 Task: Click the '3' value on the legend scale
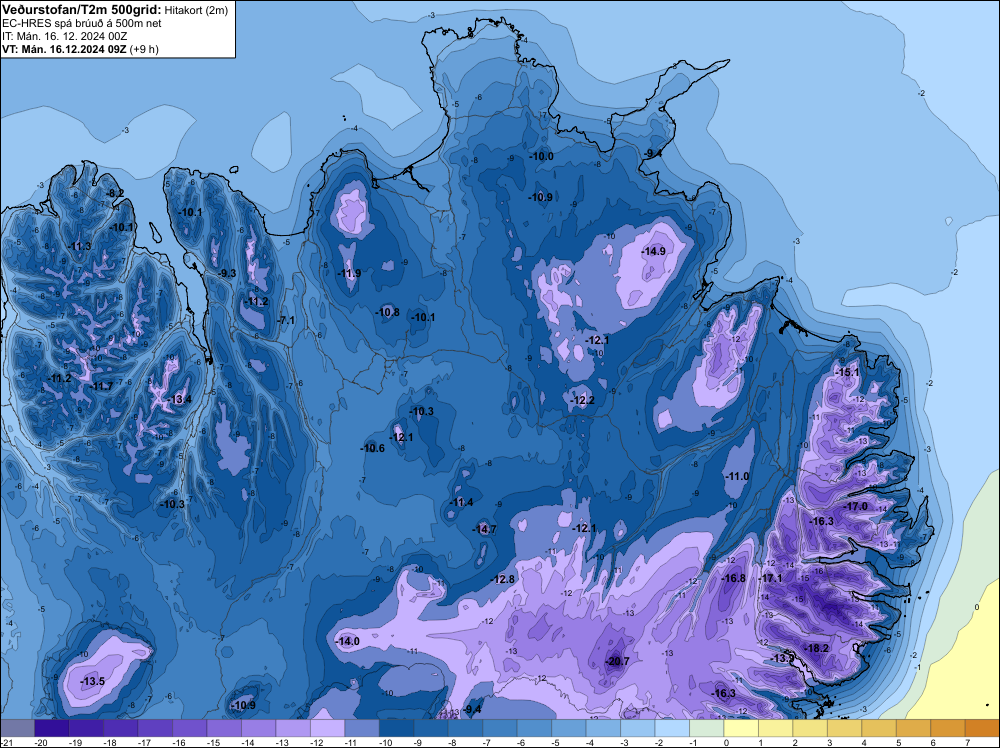[829, 742]
